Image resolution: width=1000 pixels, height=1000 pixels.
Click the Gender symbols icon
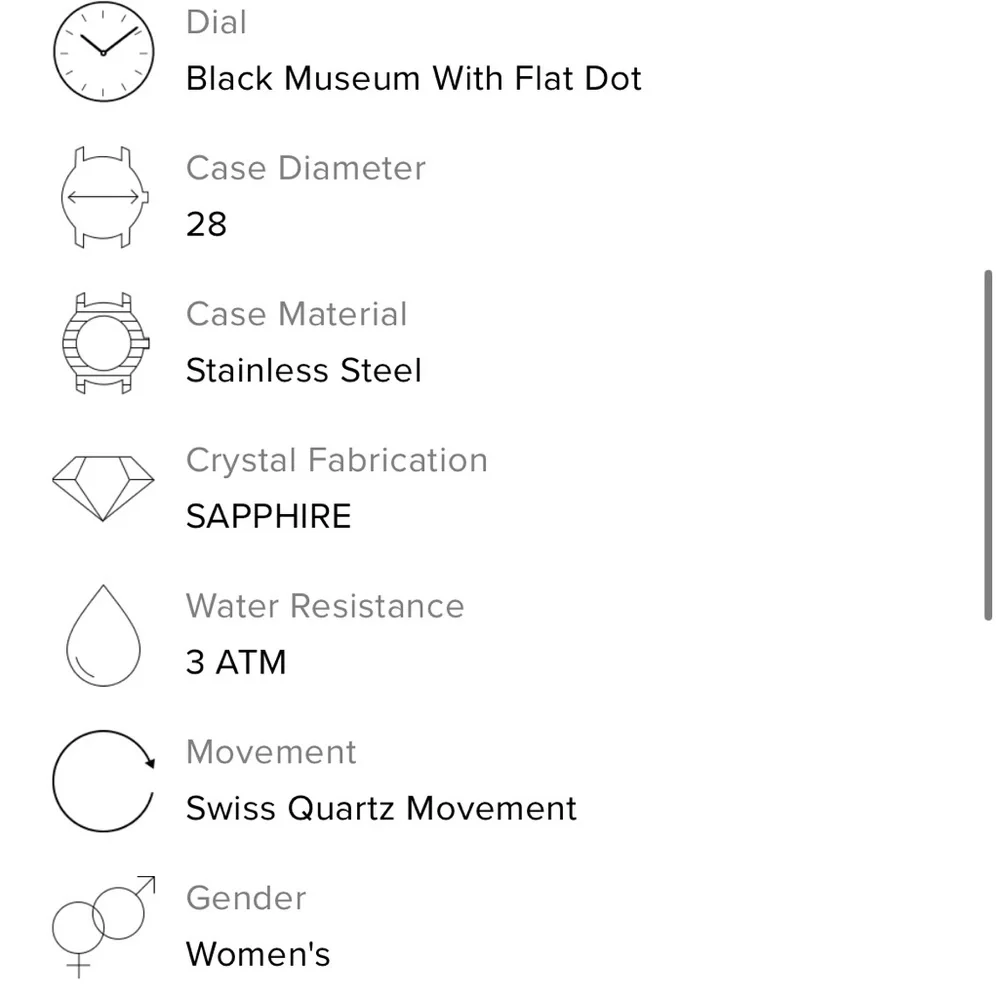103,927
